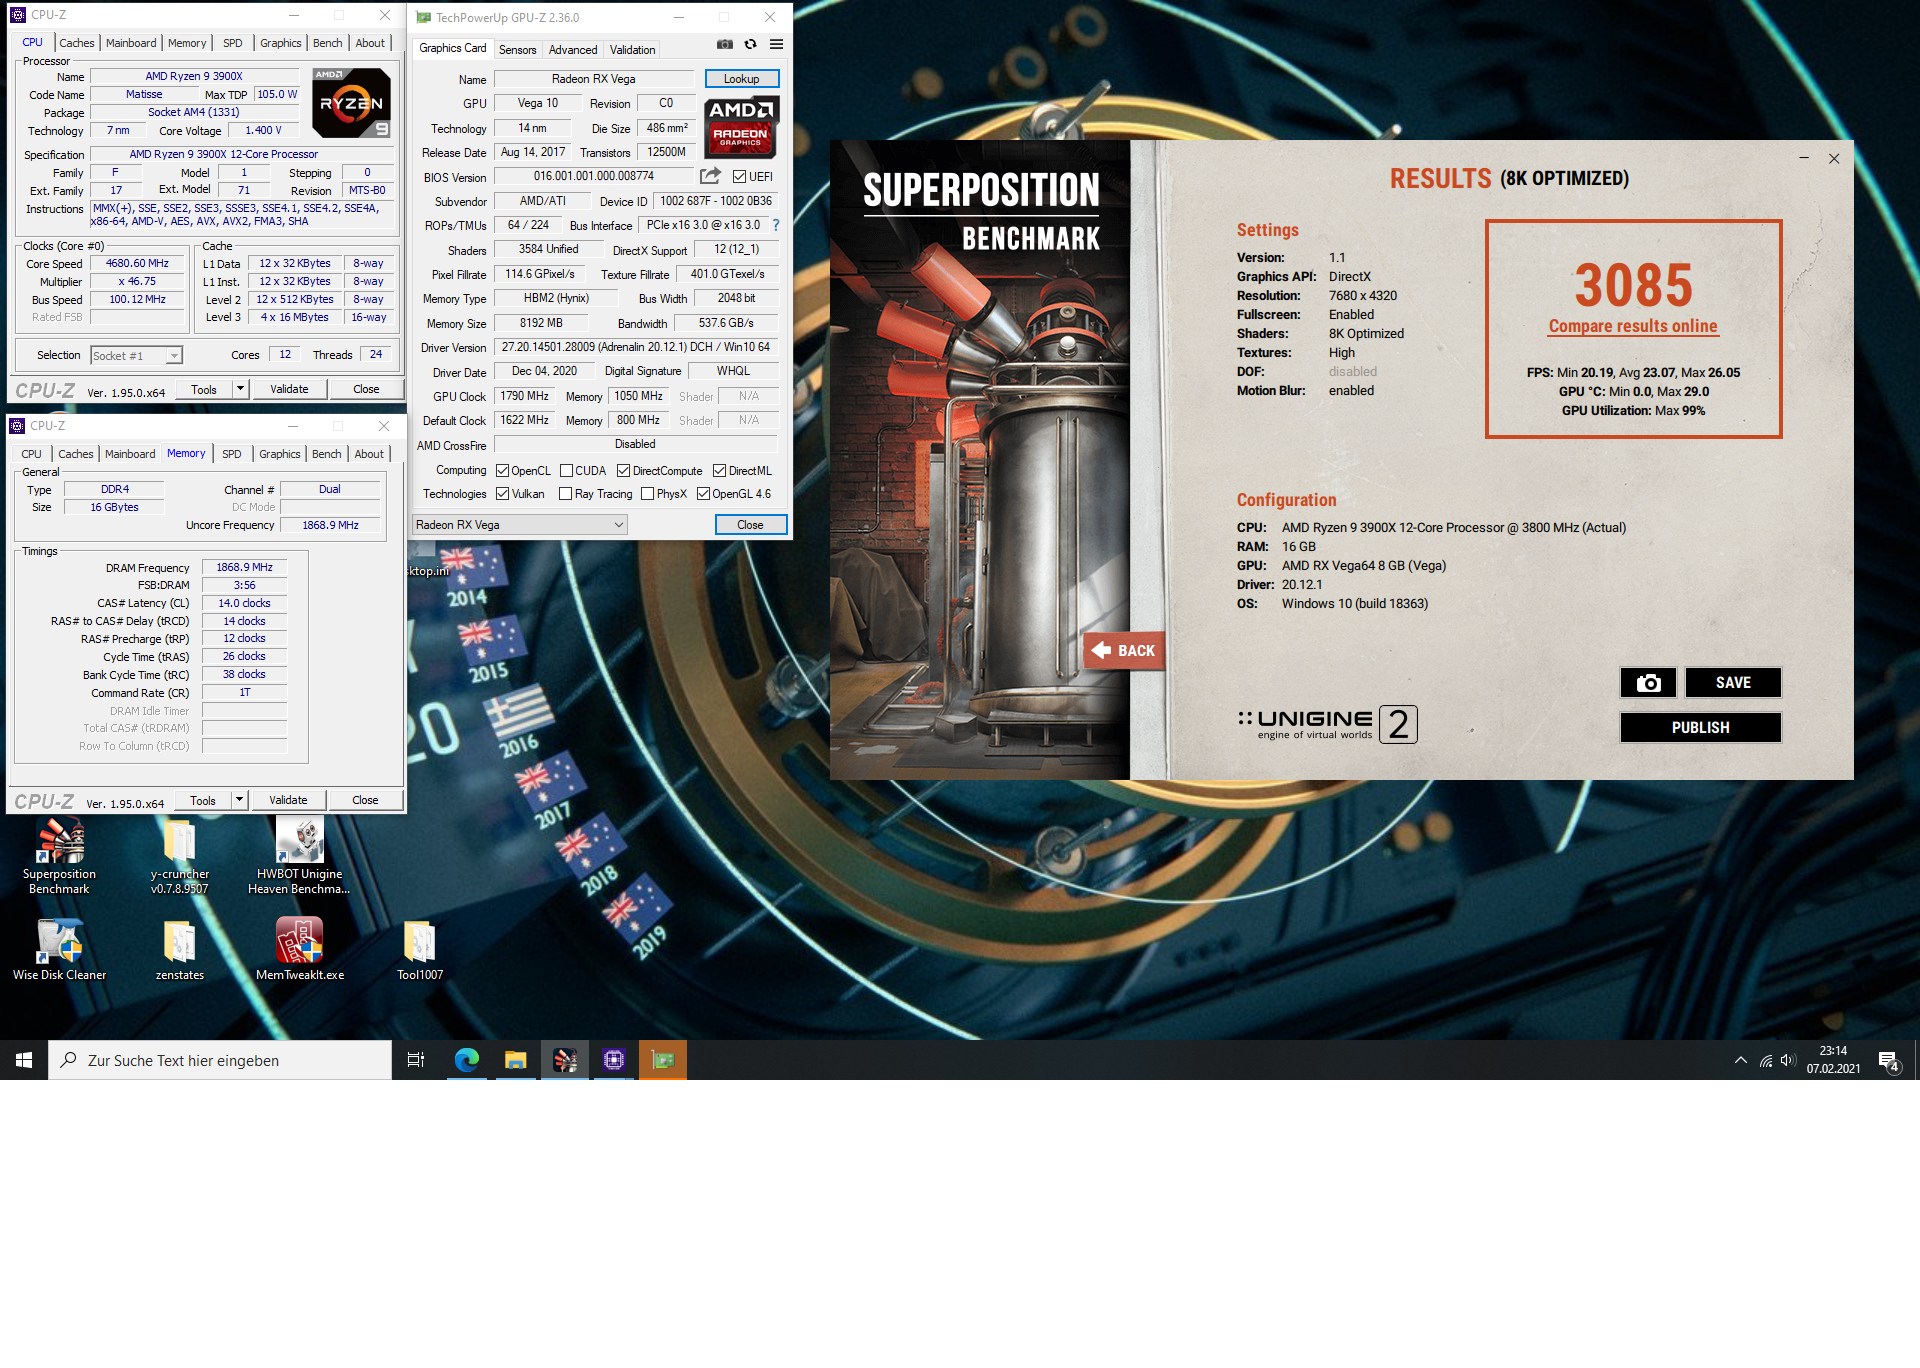Click the Tools button in top CPU-Z
1920x1368 pixels.
pos(204,389)
